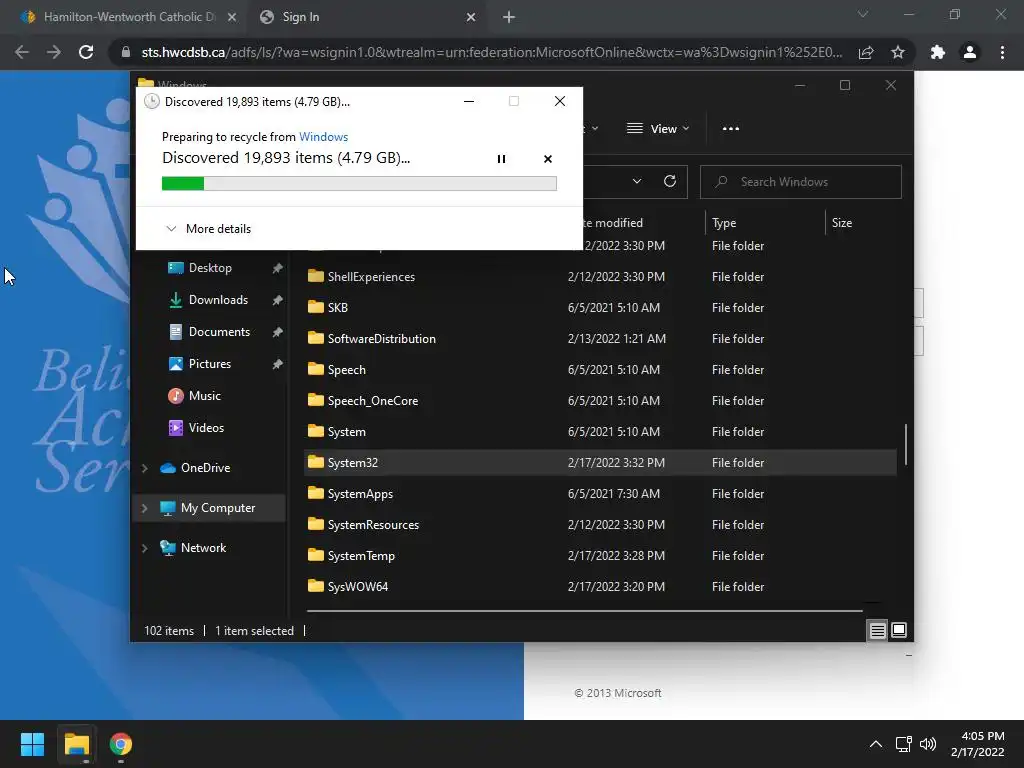Open the Windows Start menu
The width and height of the screenshot is (1024, 768).
[x=32, y=744]
